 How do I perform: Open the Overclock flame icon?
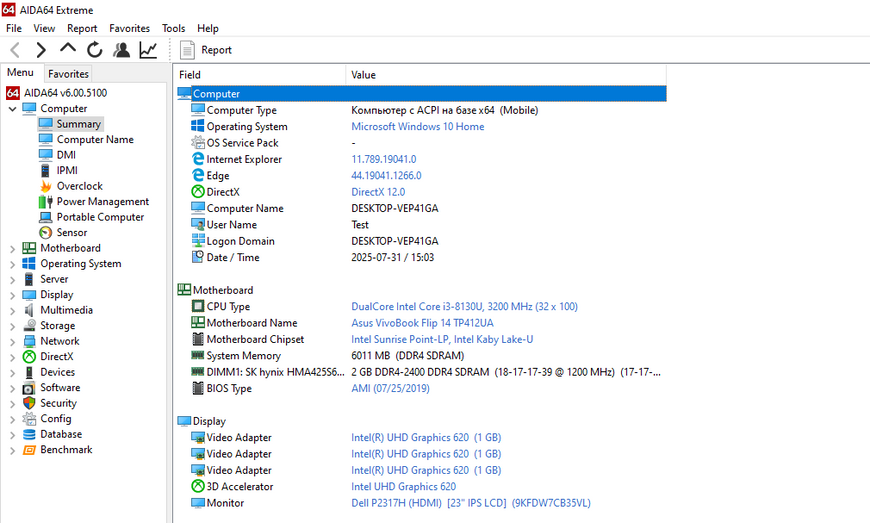click(45, 186)
